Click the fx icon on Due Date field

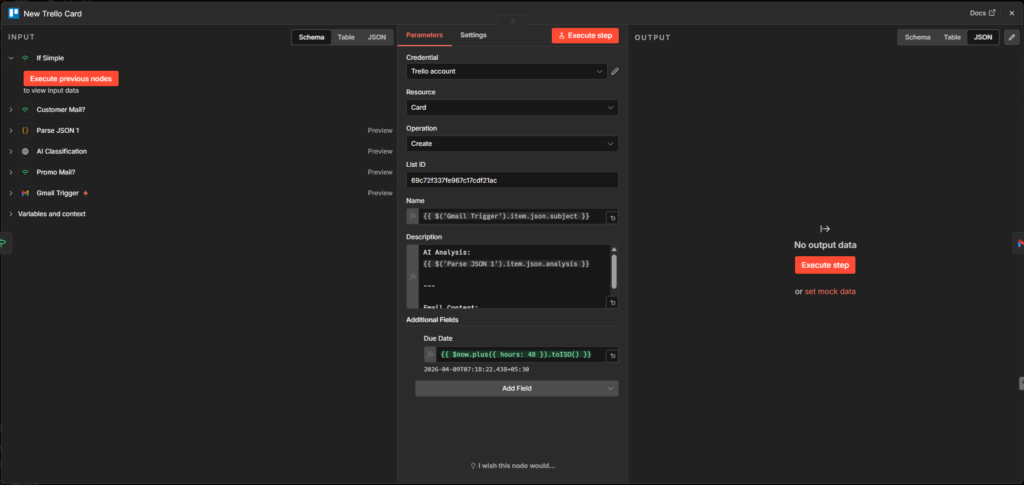[x=430, y=354]
